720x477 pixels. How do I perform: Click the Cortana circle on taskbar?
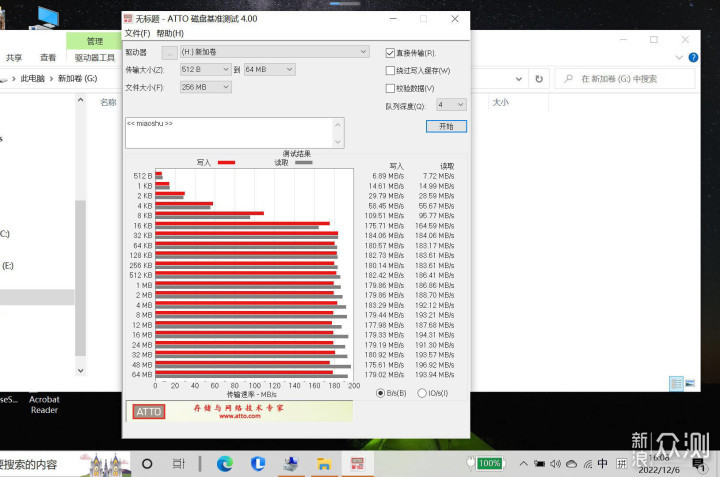147,464
